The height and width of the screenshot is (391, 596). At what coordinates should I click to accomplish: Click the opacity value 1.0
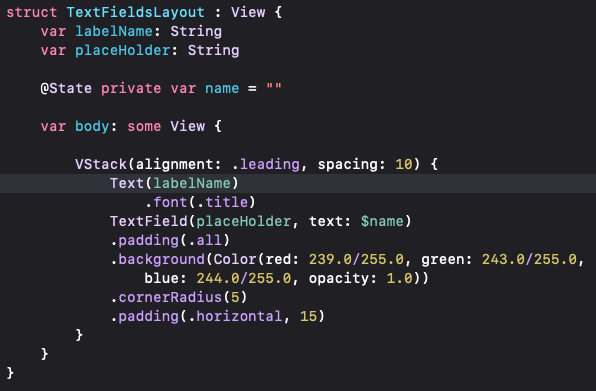point(399,279)
